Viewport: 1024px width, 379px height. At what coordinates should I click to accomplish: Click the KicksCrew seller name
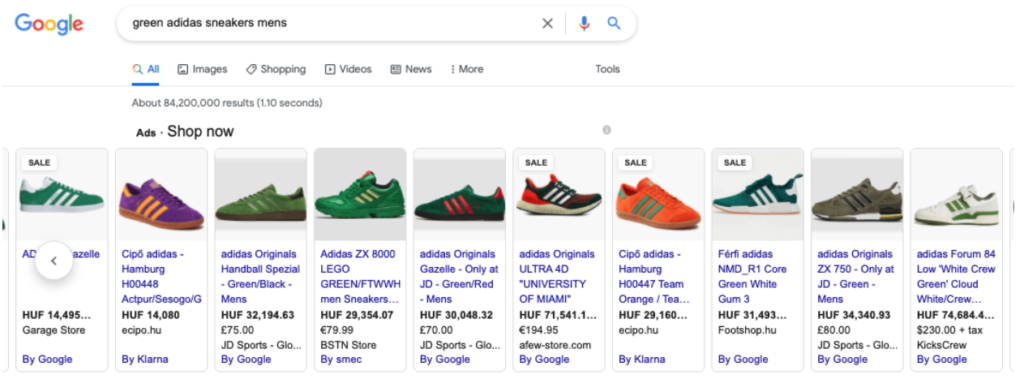[941, 345]
